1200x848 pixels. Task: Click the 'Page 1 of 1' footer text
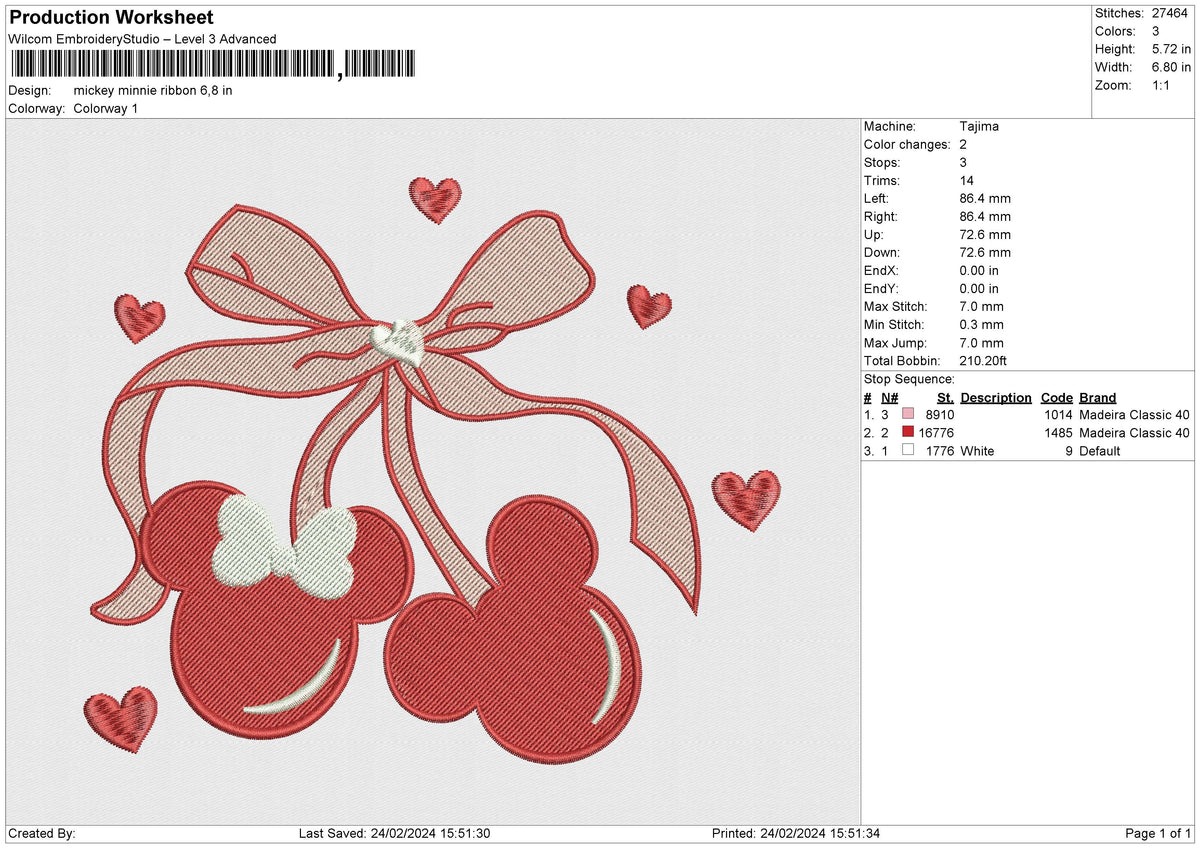coord(1158,834)
